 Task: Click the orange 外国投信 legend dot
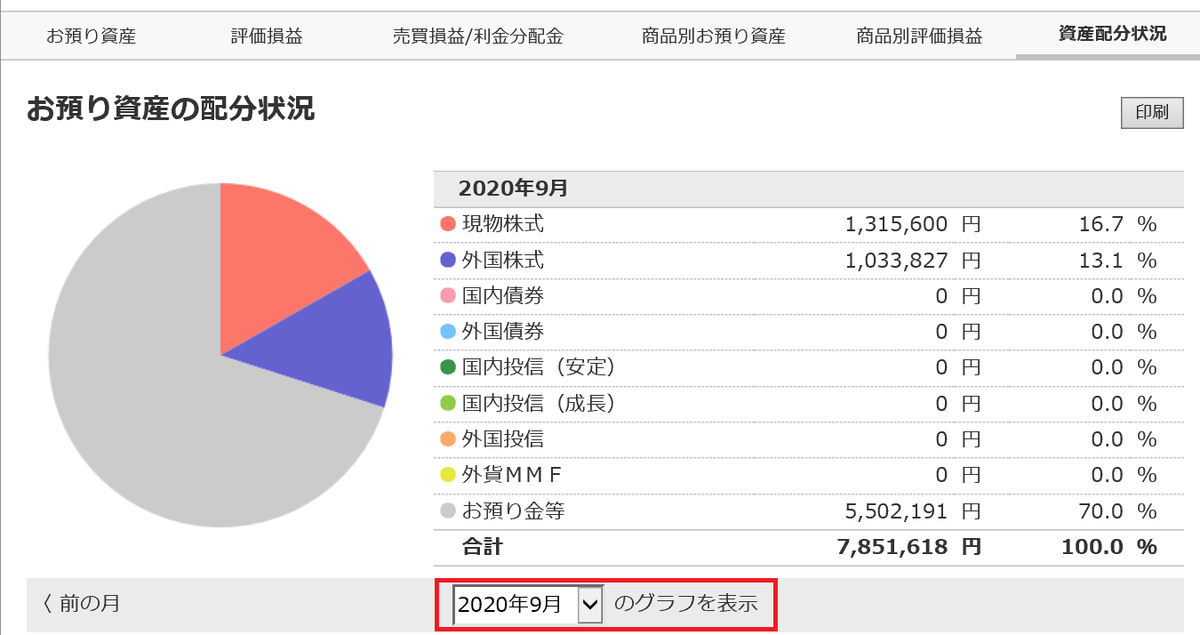click(448, 439)
